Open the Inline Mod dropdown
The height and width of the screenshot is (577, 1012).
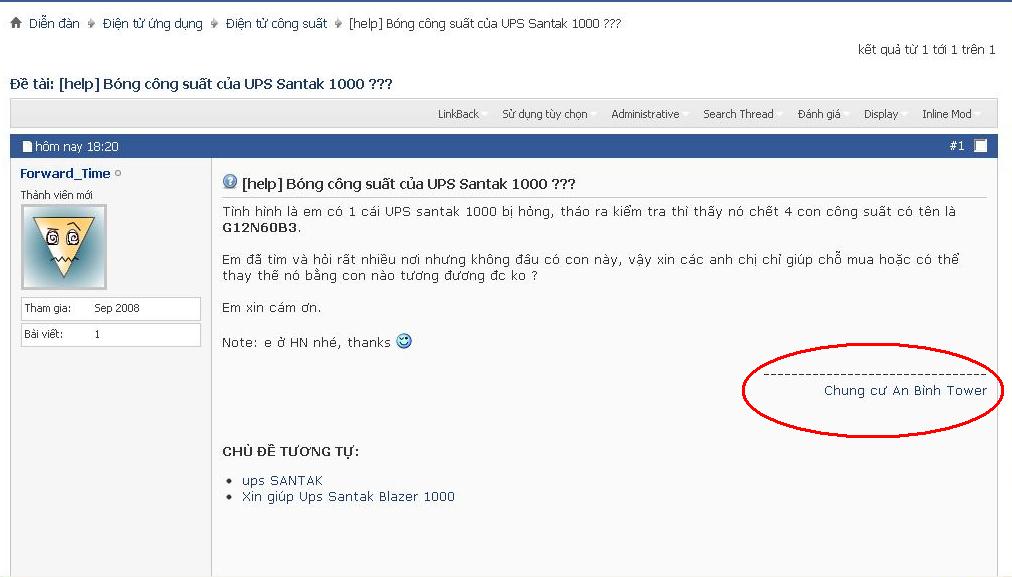[x=950, y=114]
